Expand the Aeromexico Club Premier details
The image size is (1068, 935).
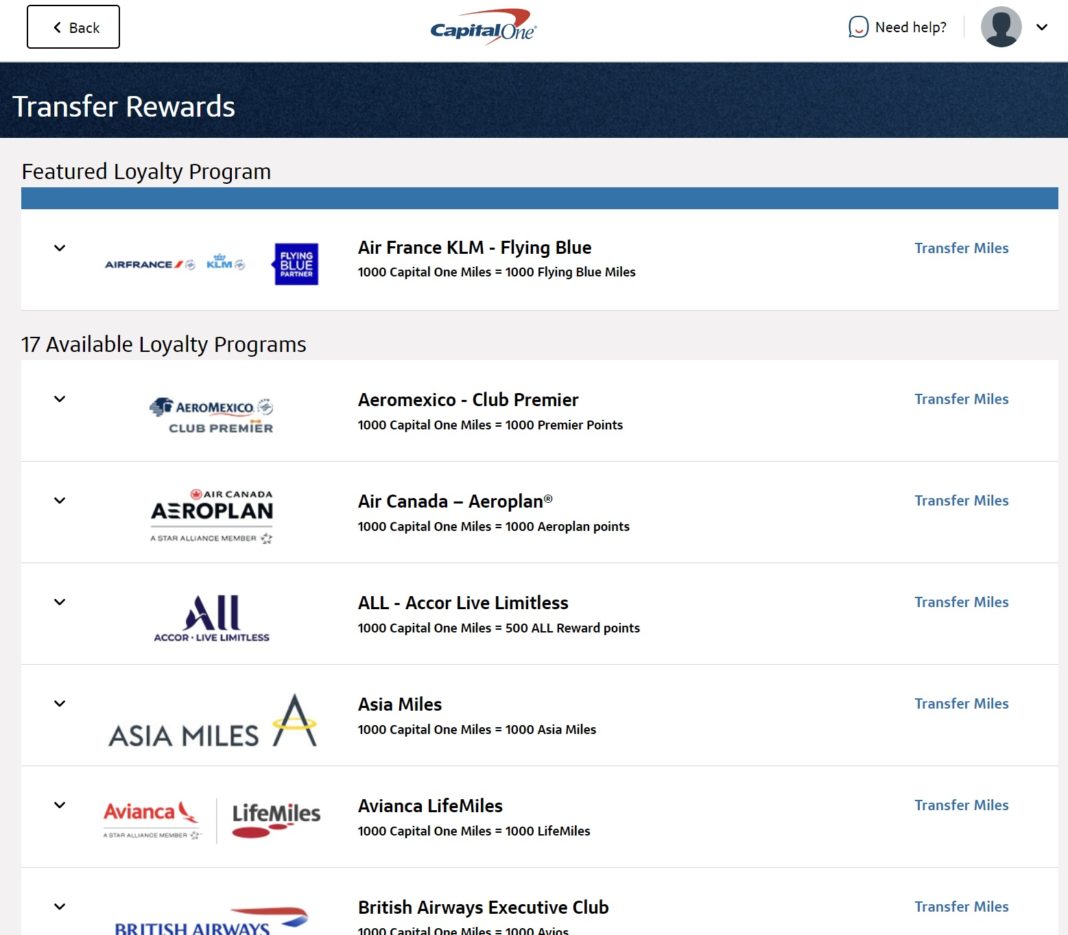click(58, 398)
